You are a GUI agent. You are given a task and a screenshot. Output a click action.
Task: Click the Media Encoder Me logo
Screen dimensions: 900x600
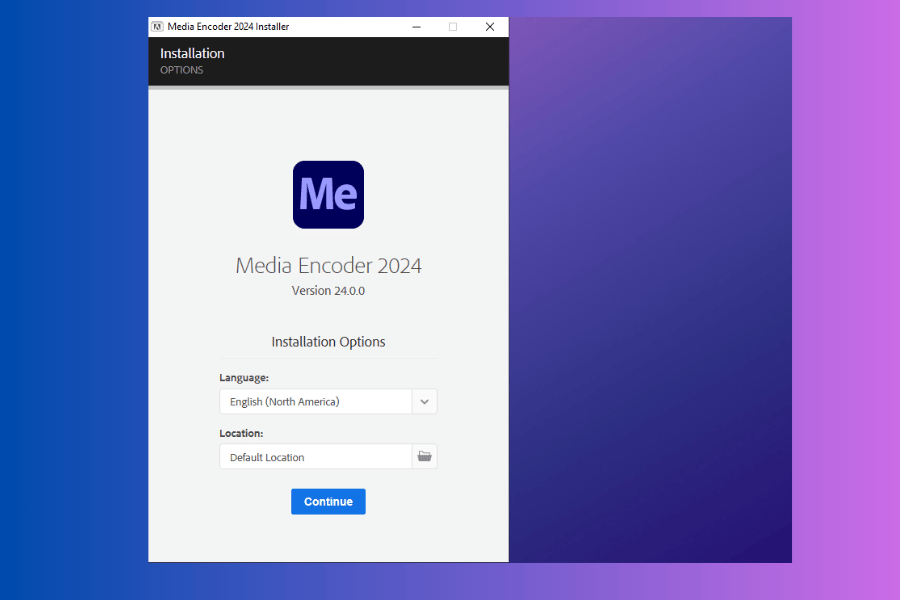click(x=328, y=194)
